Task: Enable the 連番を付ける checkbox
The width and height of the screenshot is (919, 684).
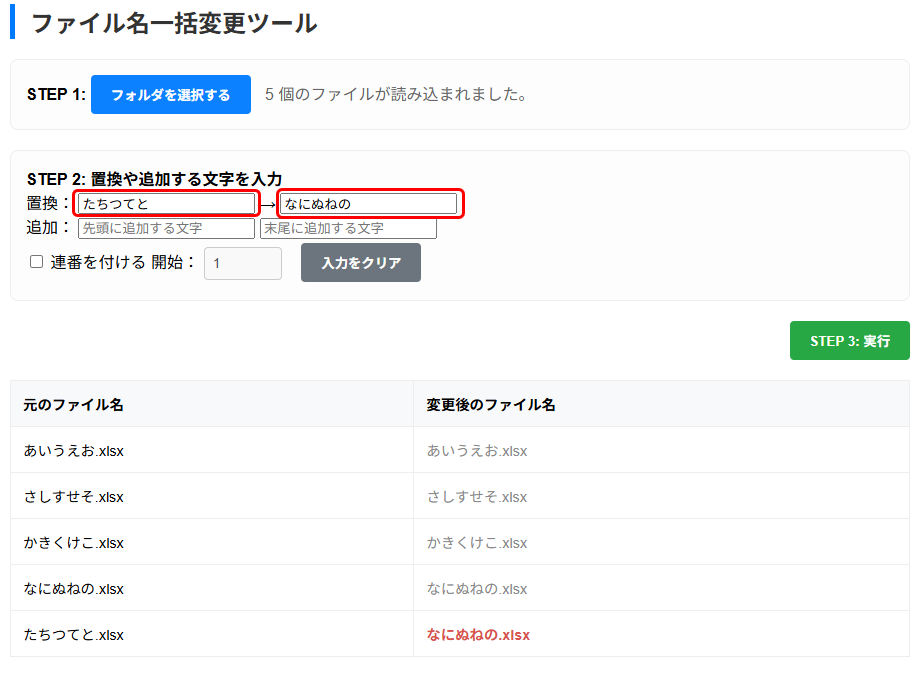Action: click(37, 262)
